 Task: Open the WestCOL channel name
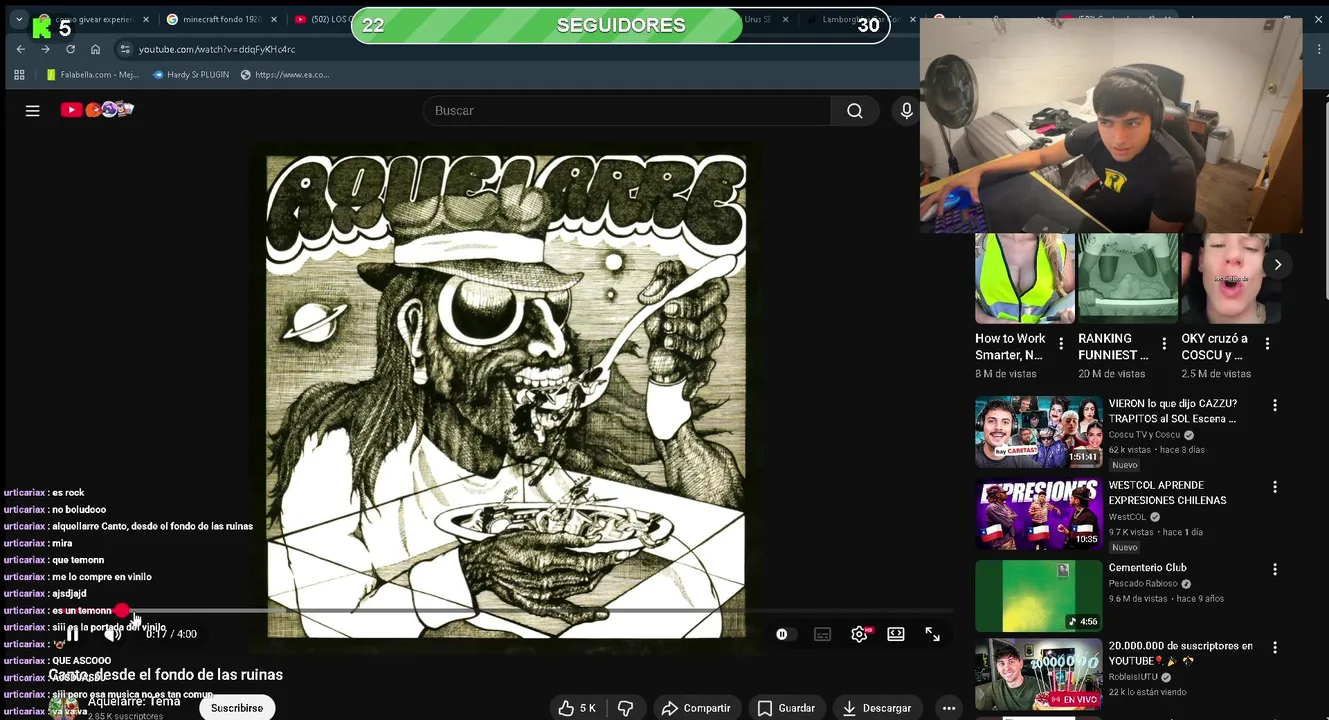1127,517
